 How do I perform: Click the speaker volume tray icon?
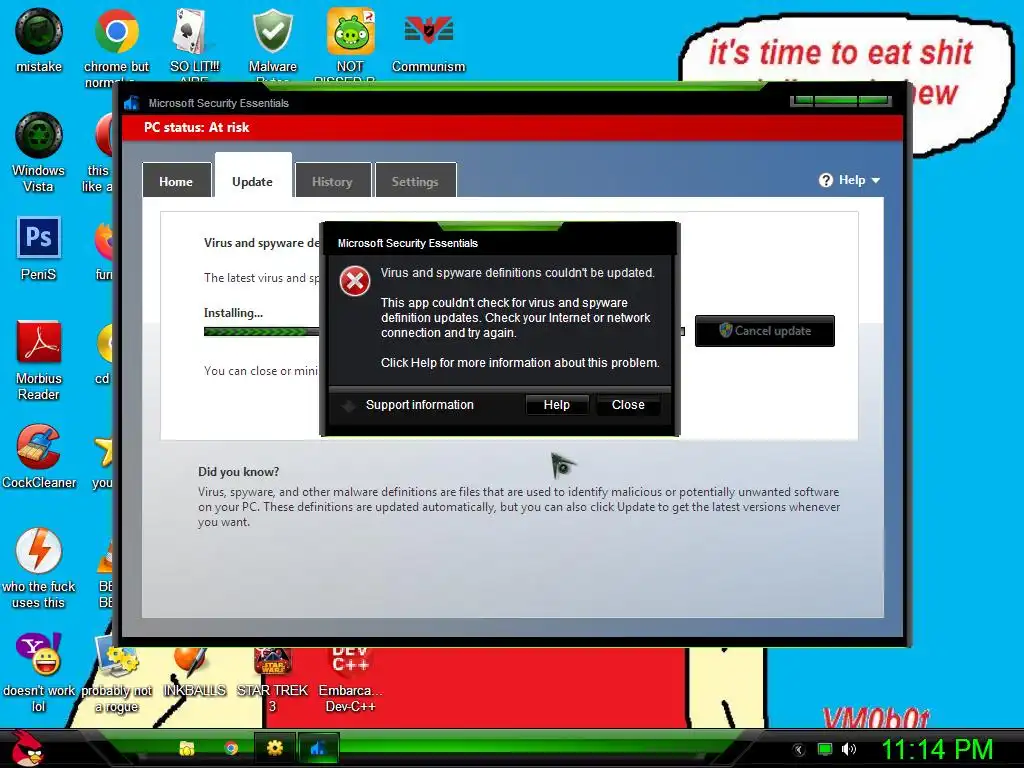[849, 749]
